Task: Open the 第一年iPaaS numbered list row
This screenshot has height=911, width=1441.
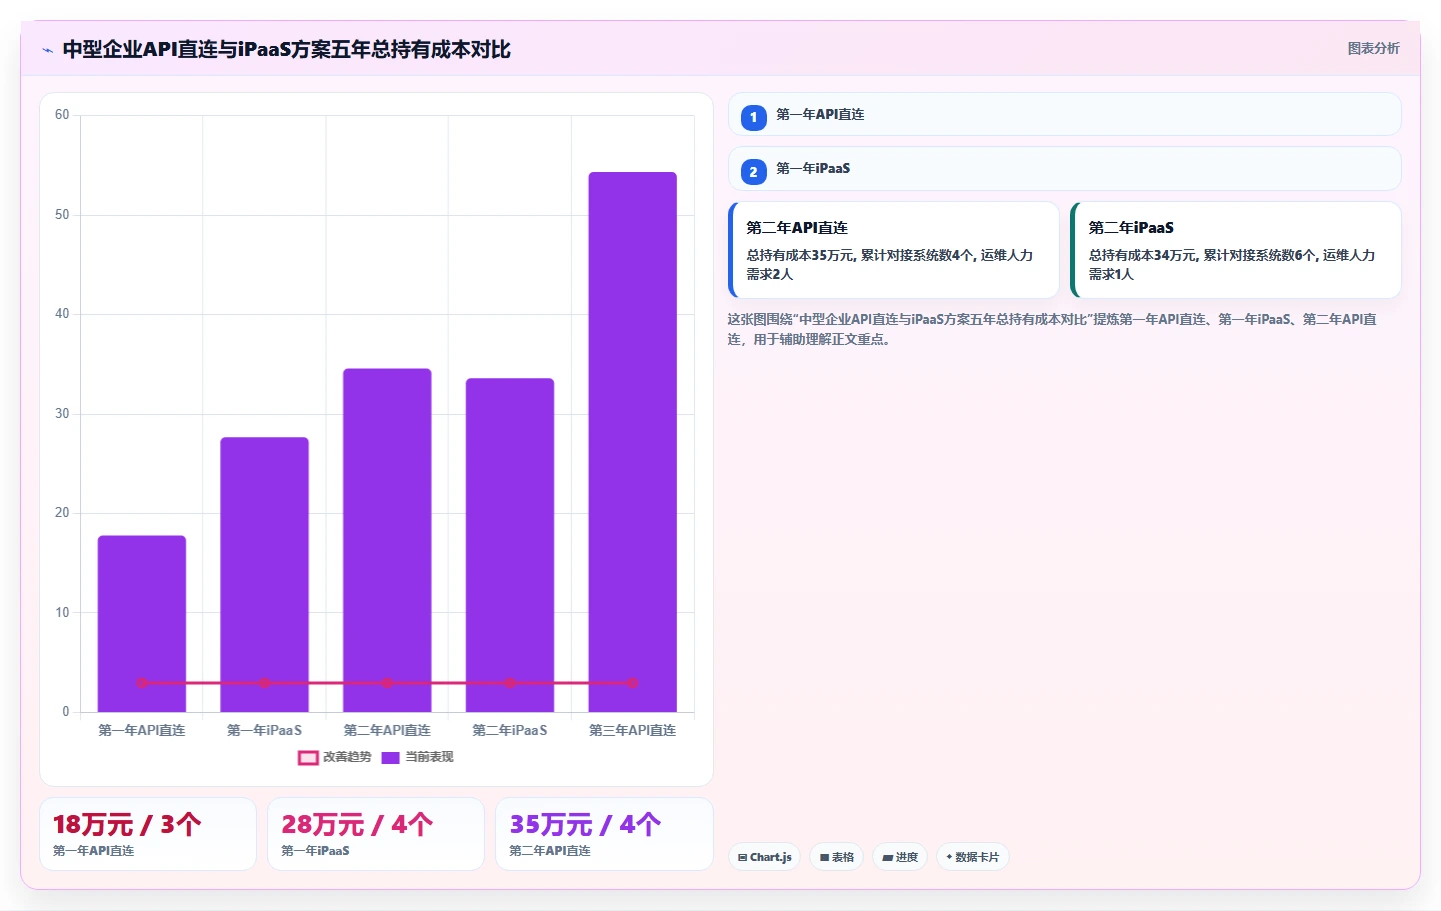Action: click(x=1065, y=168)
